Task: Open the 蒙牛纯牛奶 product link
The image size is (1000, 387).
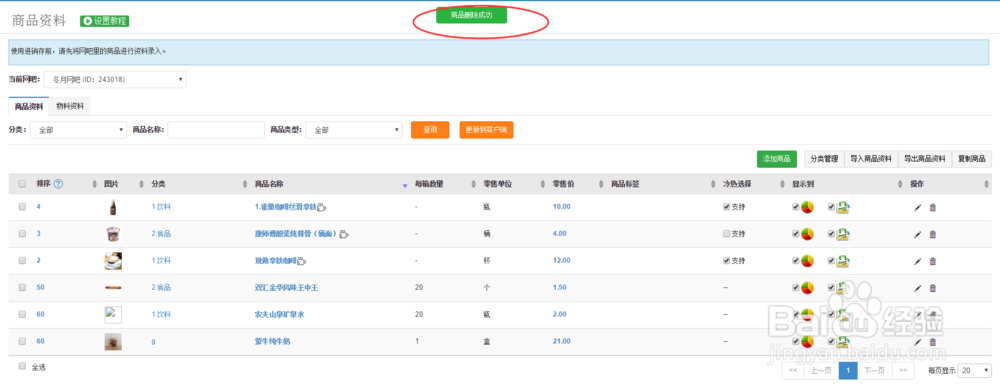Action: (272, 342)
